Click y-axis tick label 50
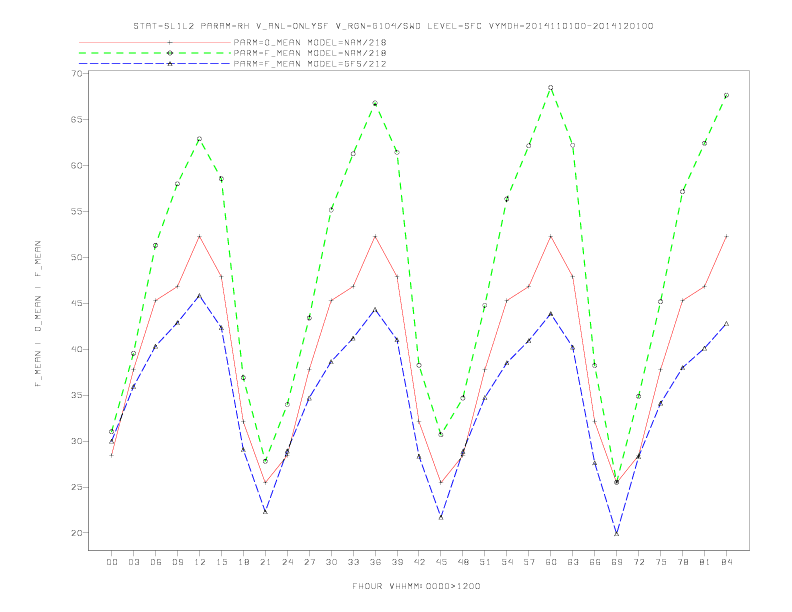This screenshot has height=612, width=792. (x=76, y=258)
